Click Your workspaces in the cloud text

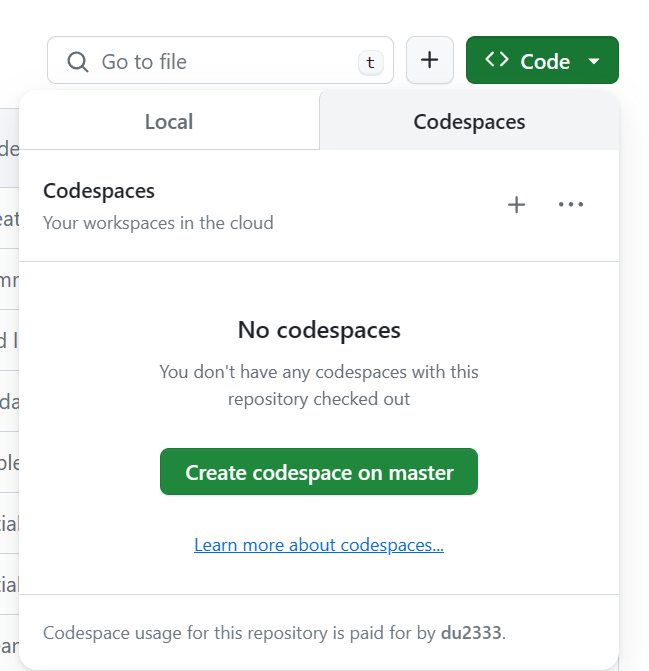coord(158,223)
